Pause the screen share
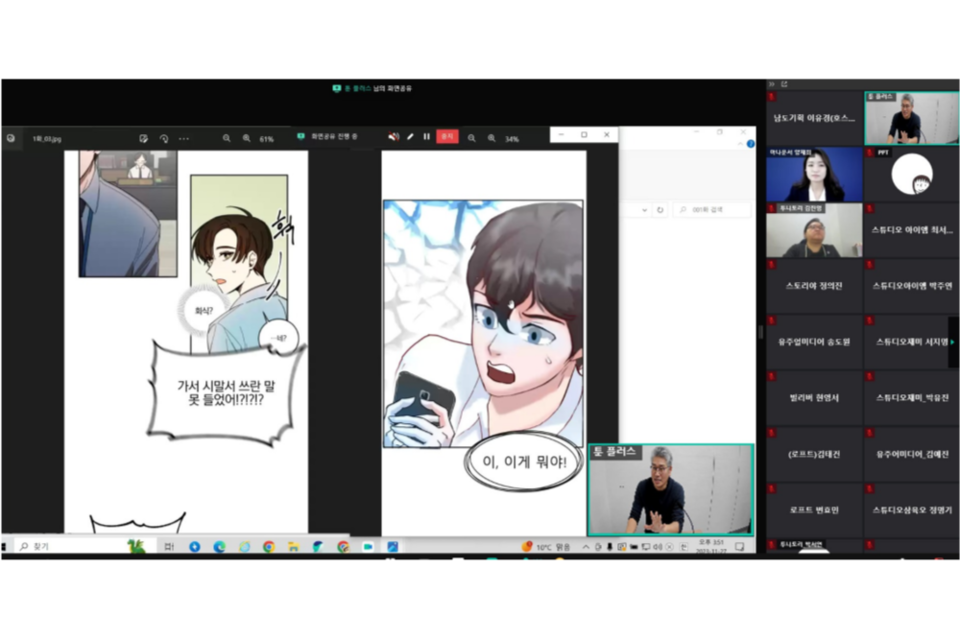Viewport: 960px width, 639px height. coord(427,137)
